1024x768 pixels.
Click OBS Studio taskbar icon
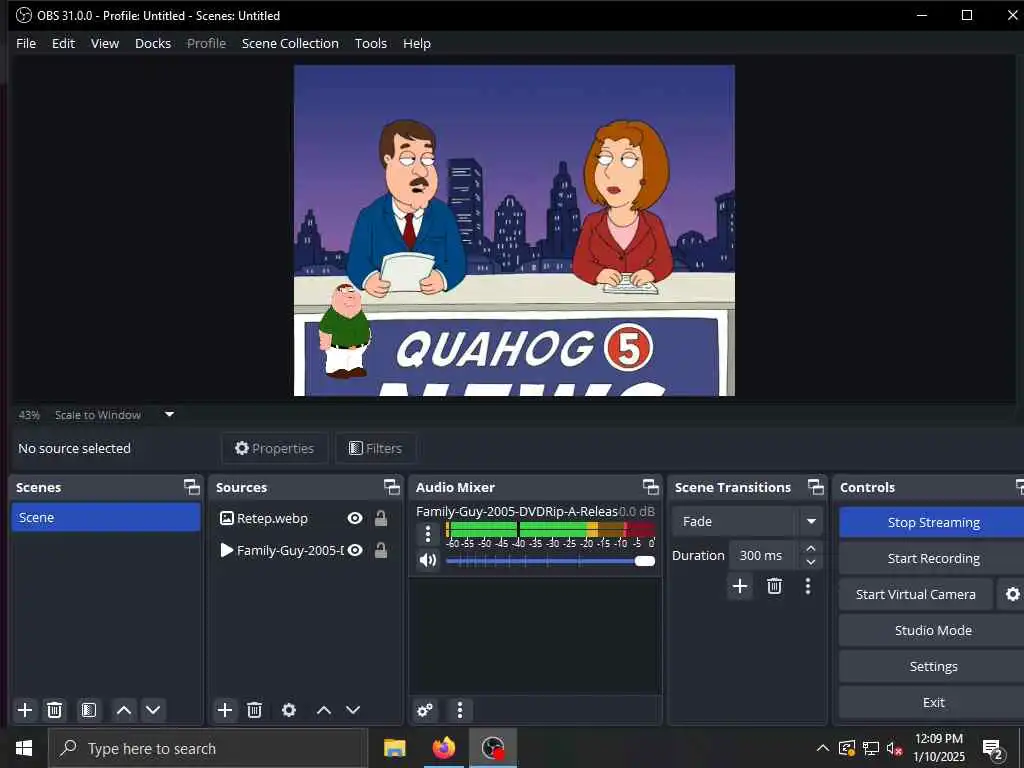pos(493,748)
